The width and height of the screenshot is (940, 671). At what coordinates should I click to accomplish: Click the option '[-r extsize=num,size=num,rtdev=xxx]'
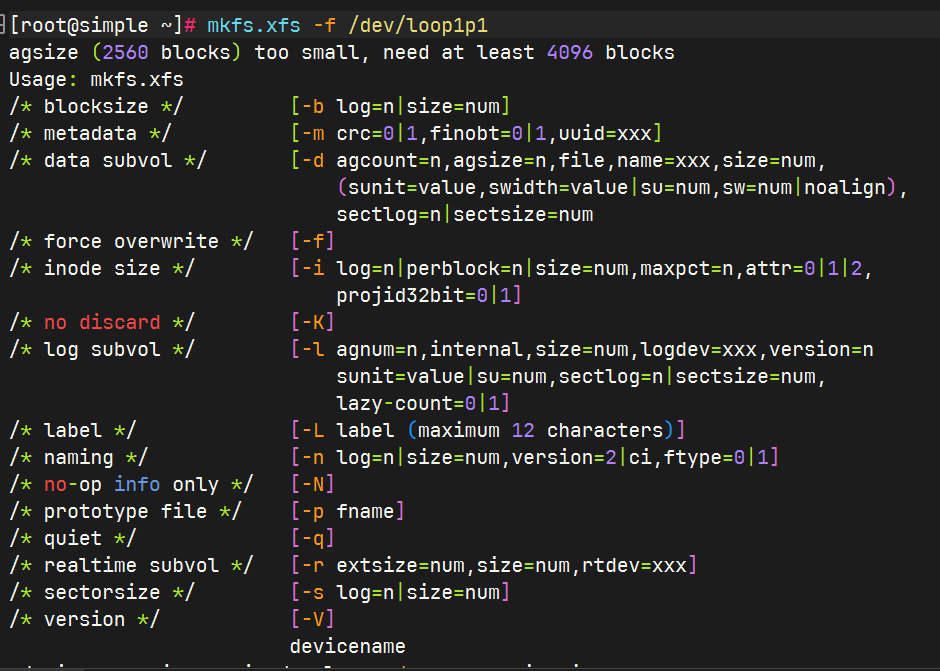coord(494,565)
